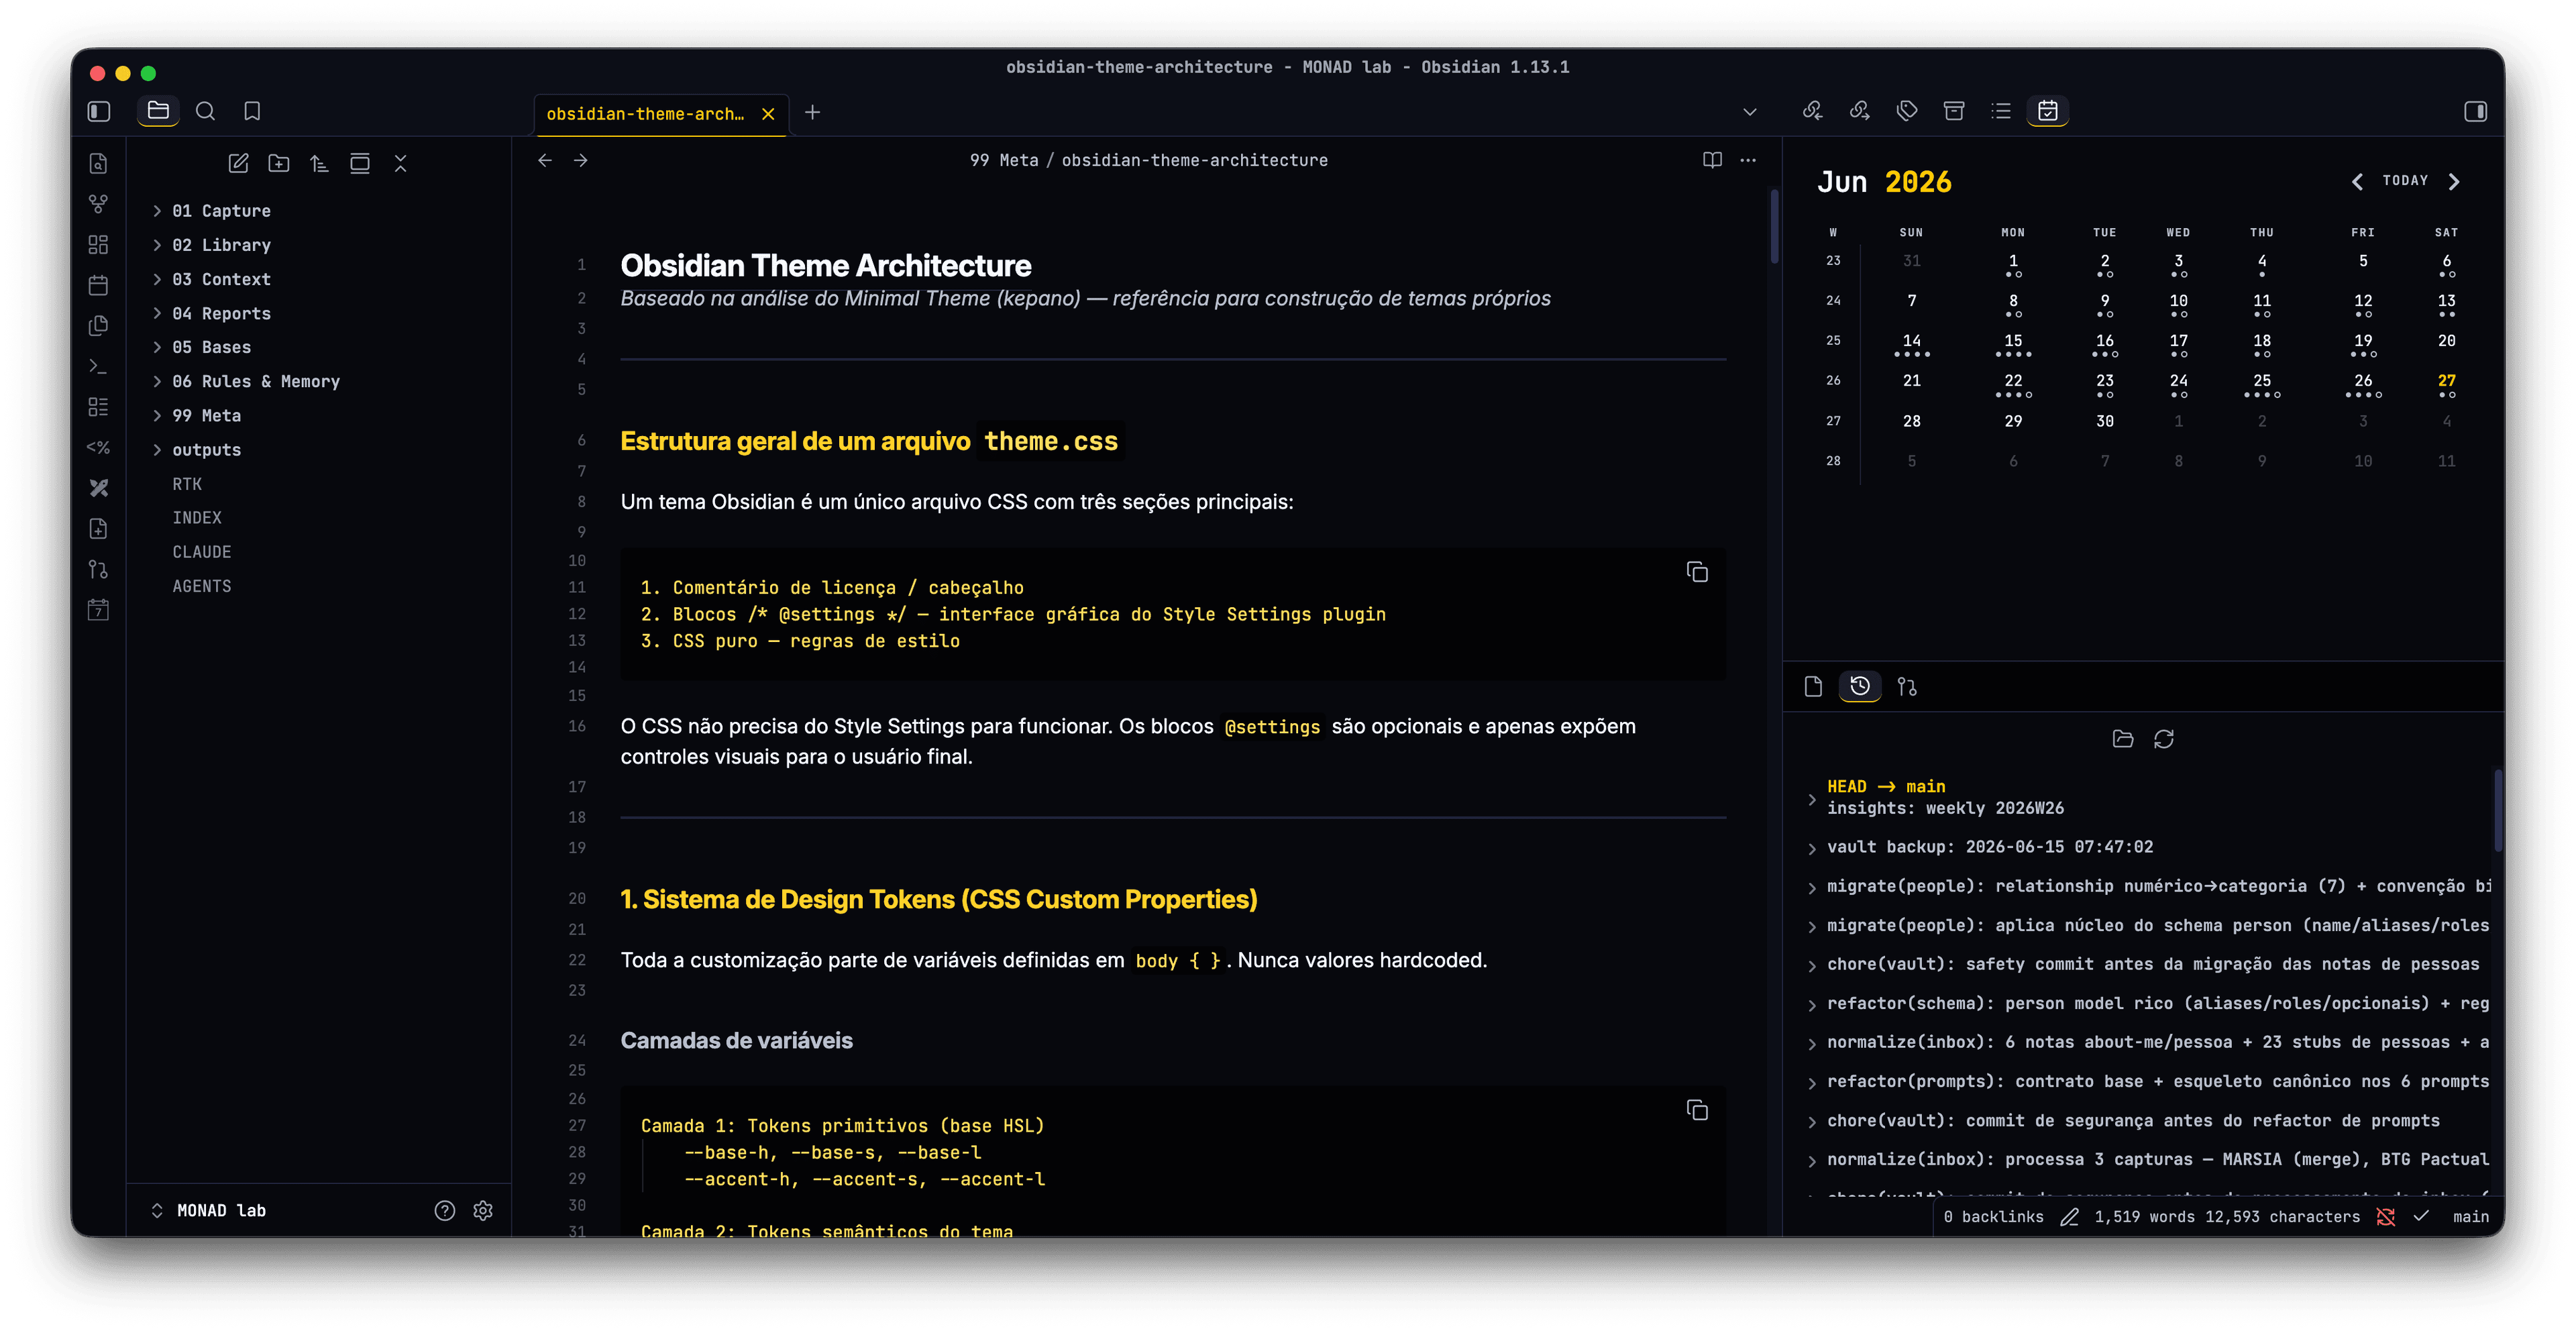Screen dimensions: 2576x1331
Task: Open canvas icon in ribbon
Action: click(98, 245)
